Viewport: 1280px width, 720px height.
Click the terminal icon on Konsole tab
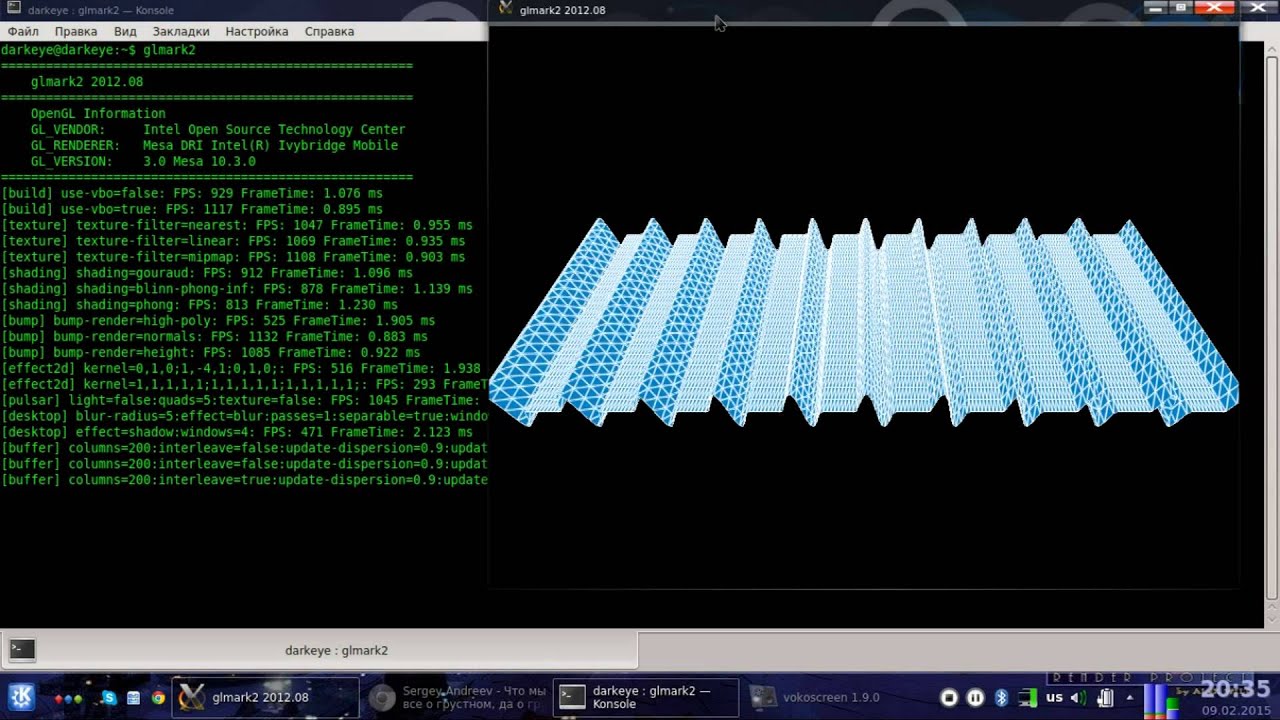pos(22,650)
